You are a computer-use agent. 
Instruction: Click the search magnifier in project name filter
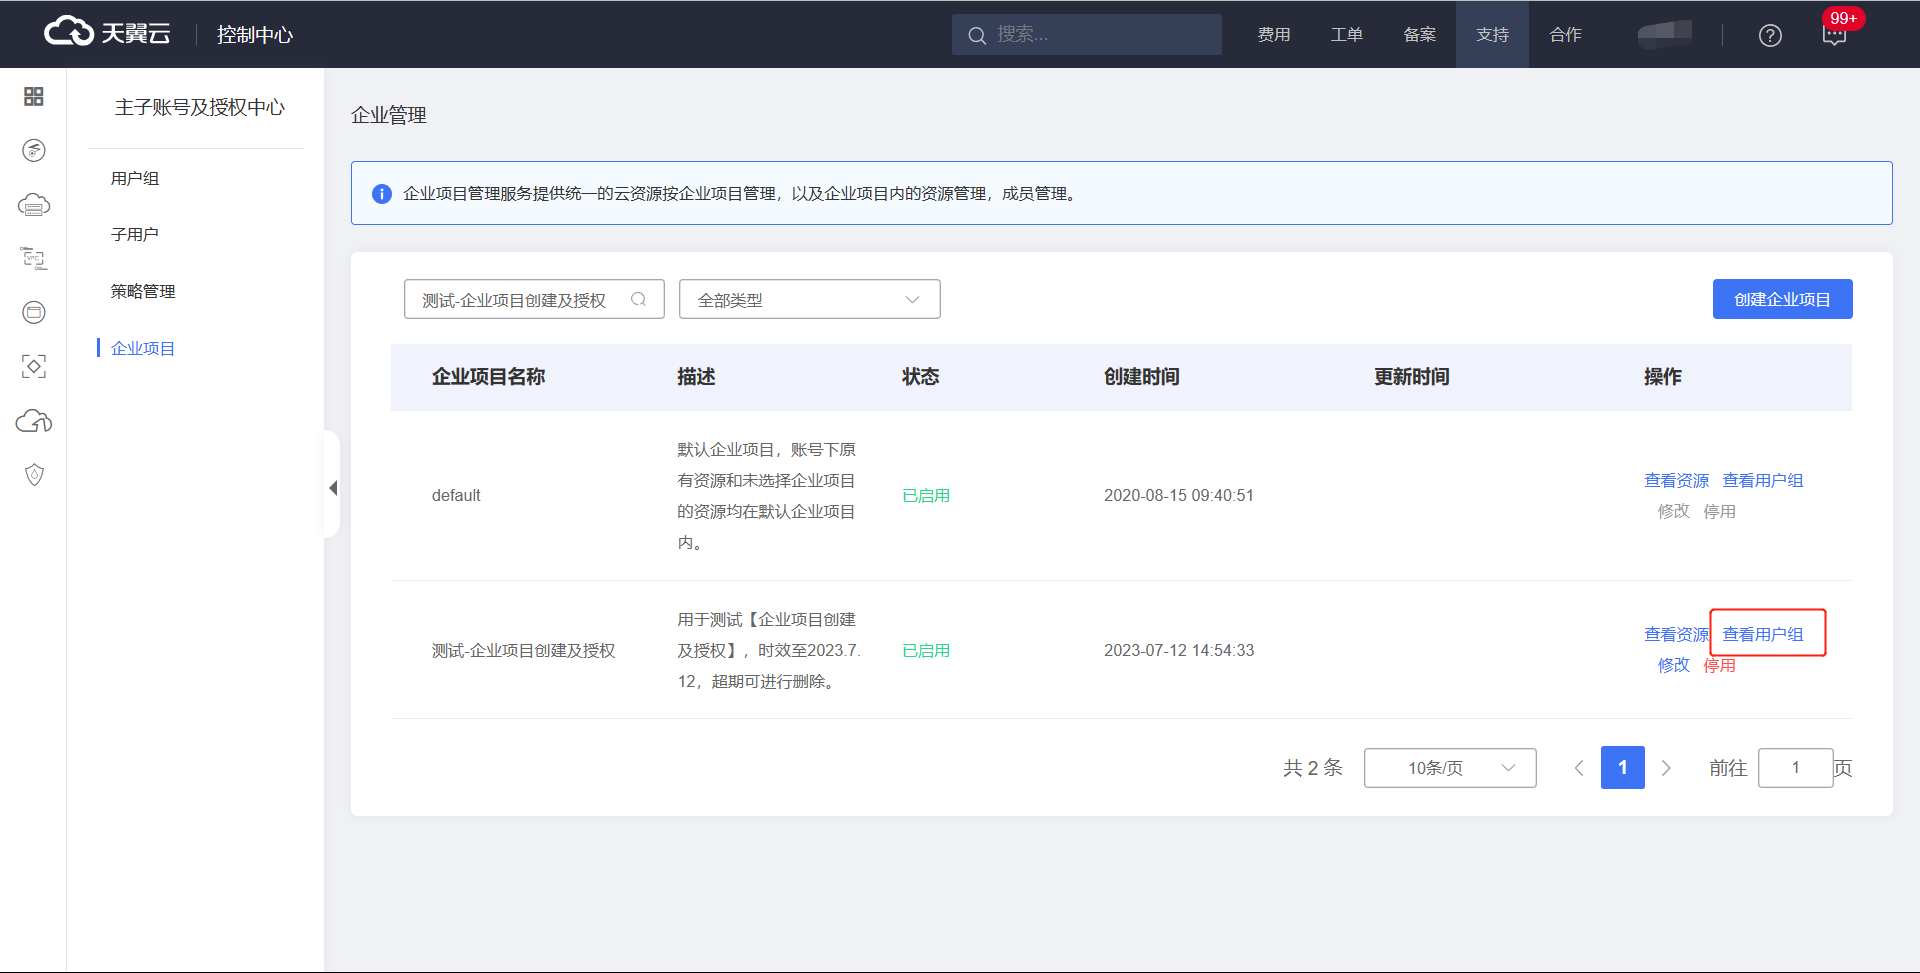tap(638, 299)
